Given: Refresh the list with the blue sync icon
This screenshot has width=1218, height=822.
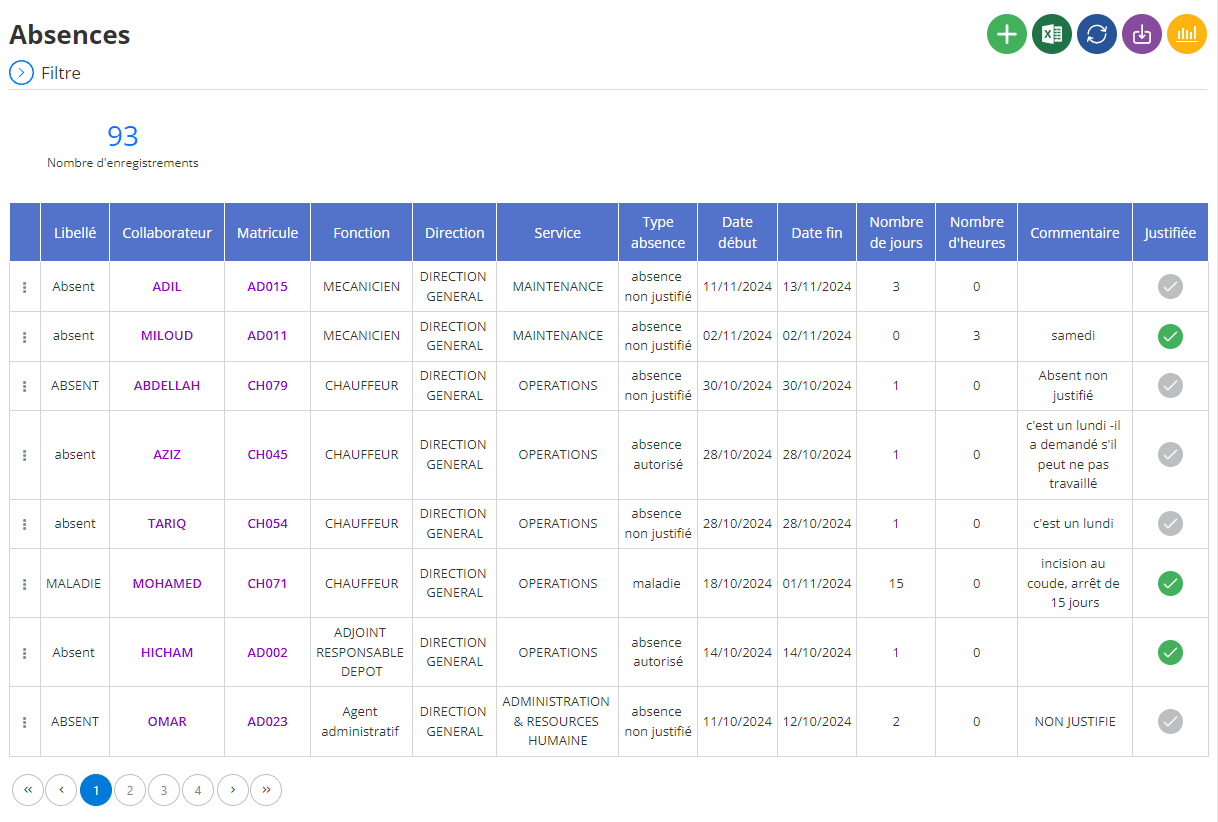Looking at the screenshot, I should [x=1097, y=34].
